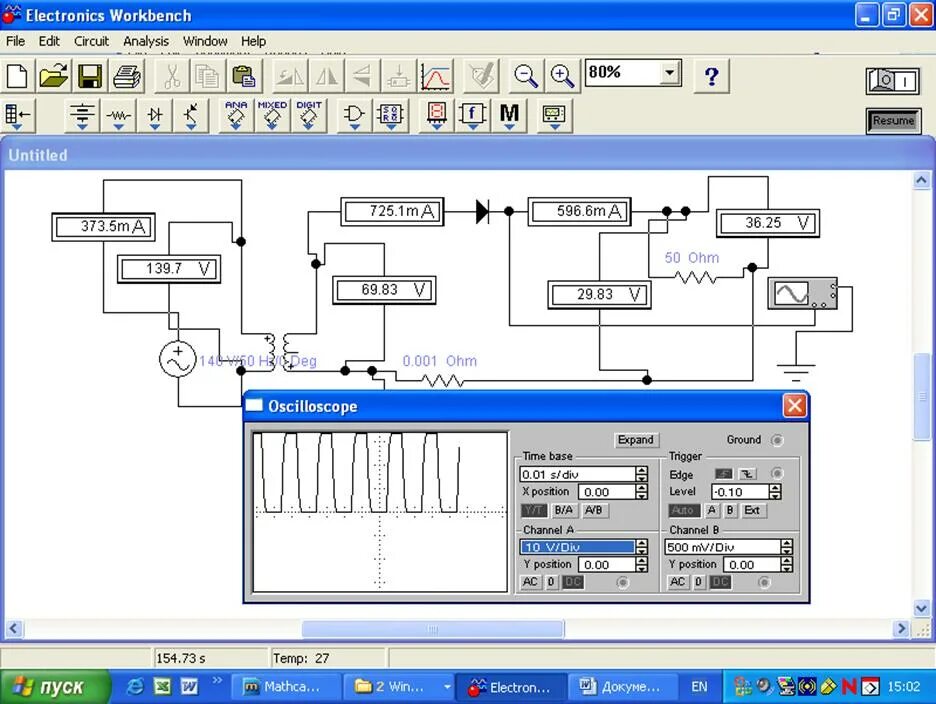Open the Logic Gates parts bin
The height and width of the screenshot is (704, 936).
[354, 115]
